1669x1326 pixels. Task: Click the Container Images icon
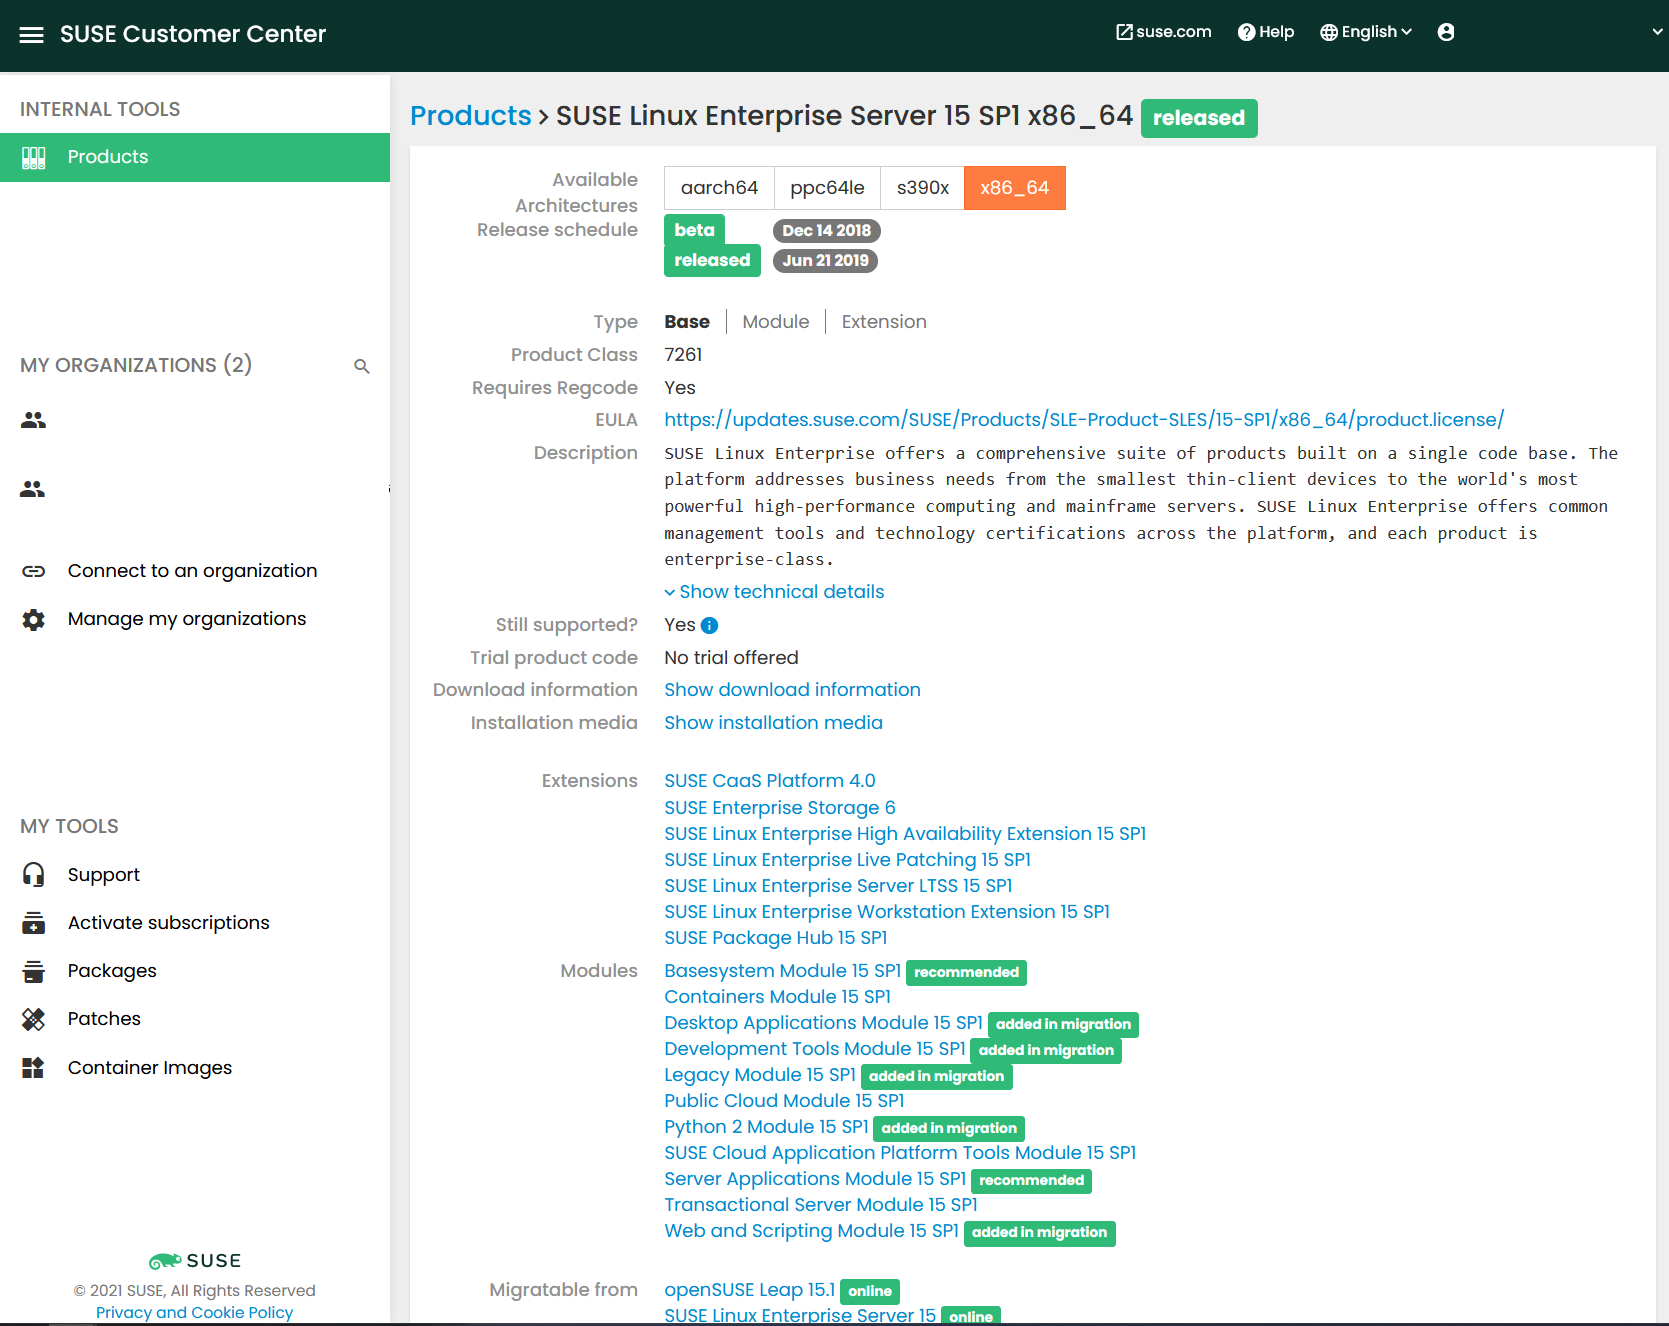click(34, 1068)
